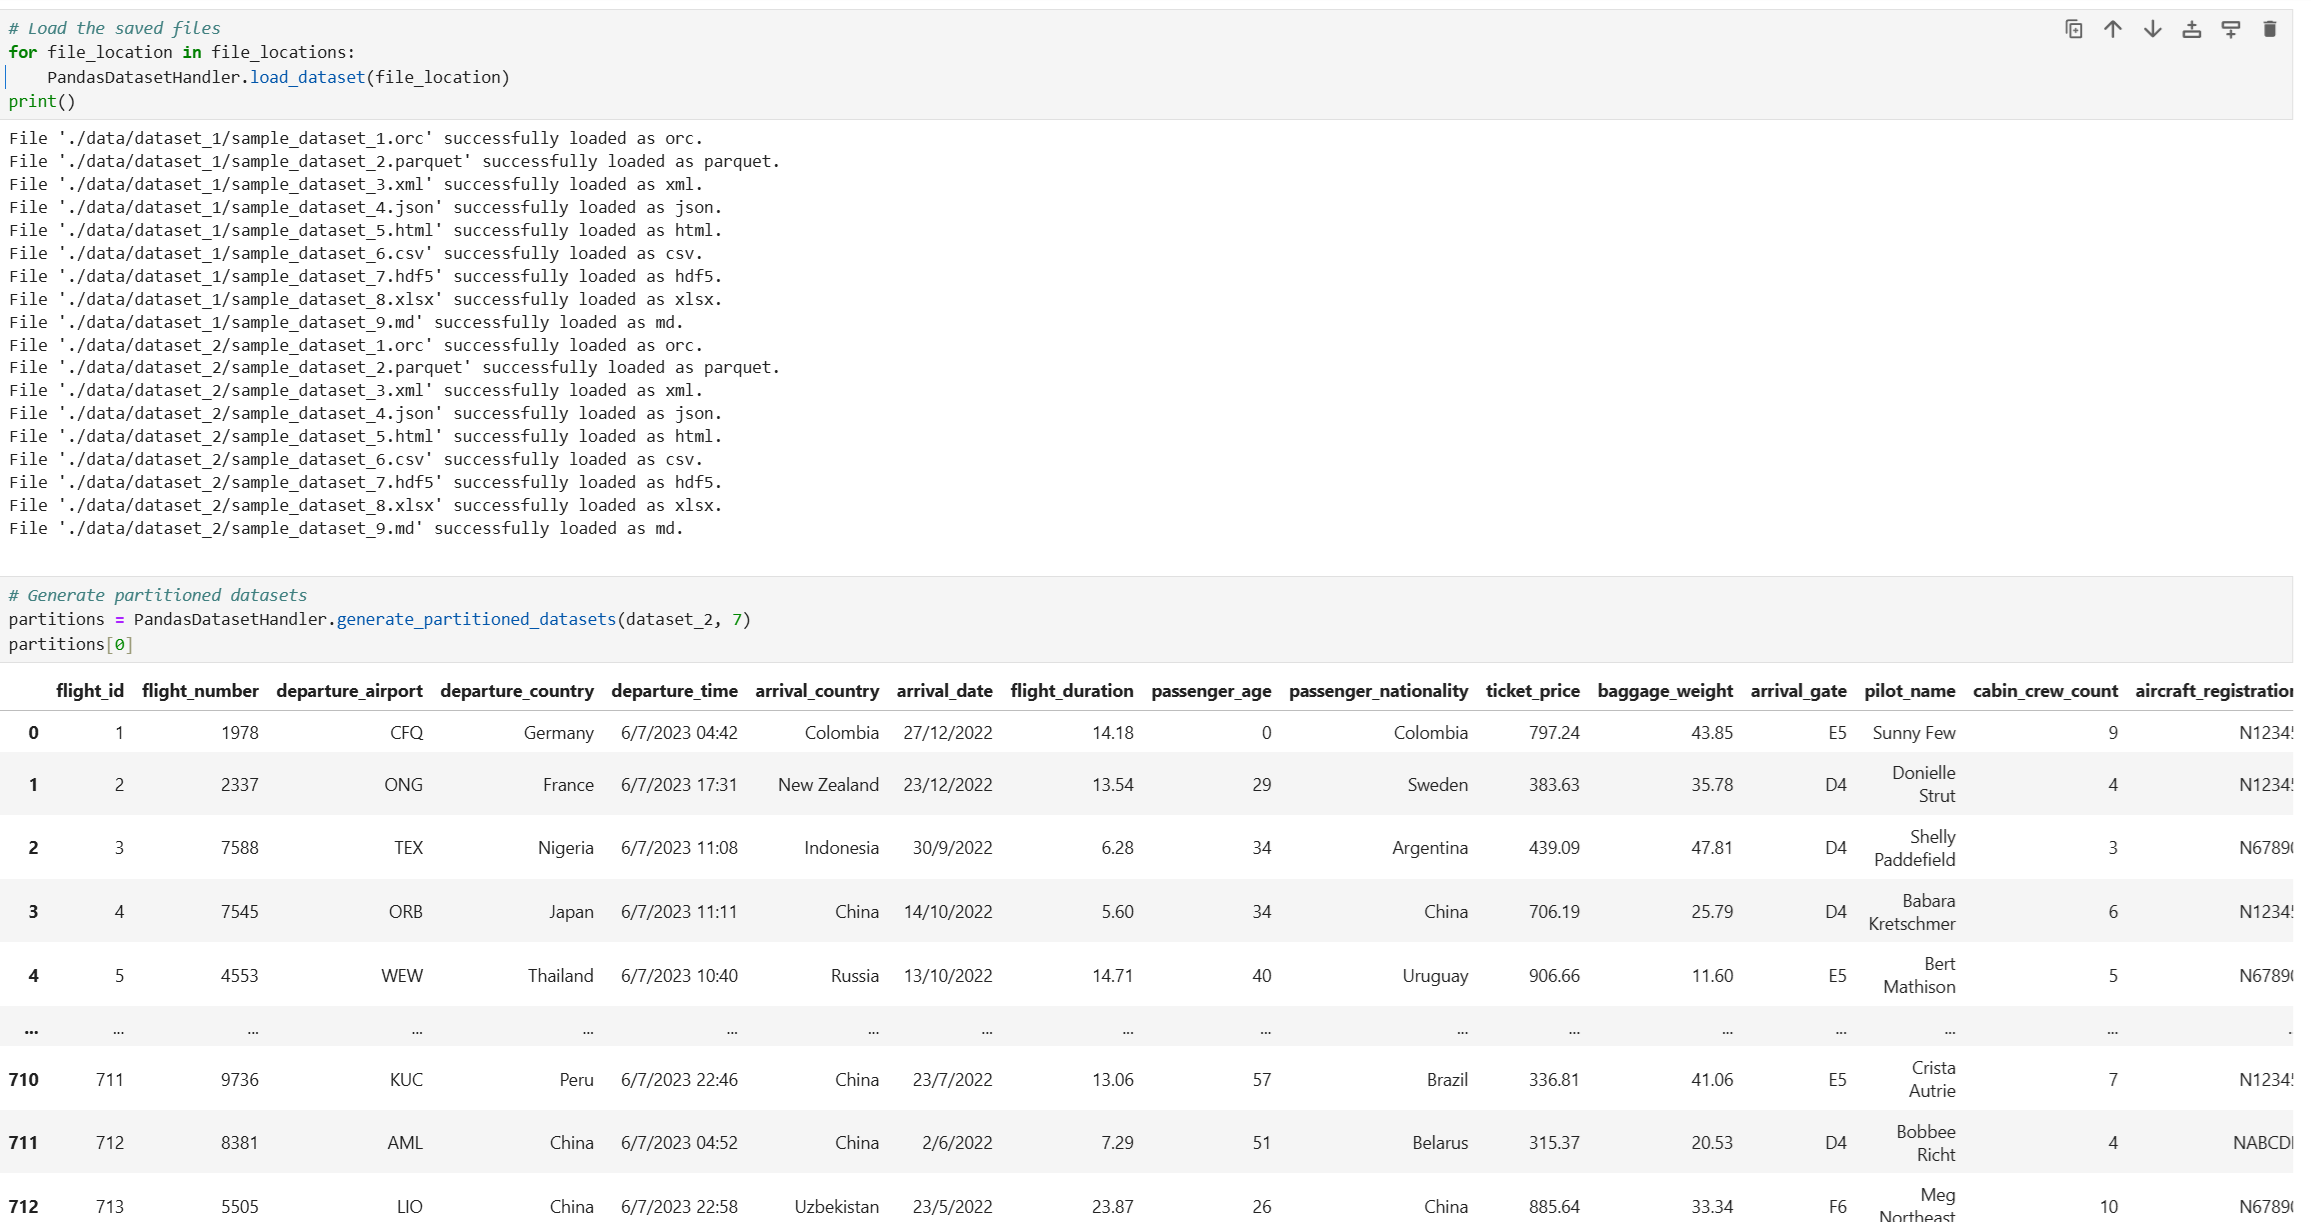
Task: Insert a new cell above
Action: point(2190,29)
